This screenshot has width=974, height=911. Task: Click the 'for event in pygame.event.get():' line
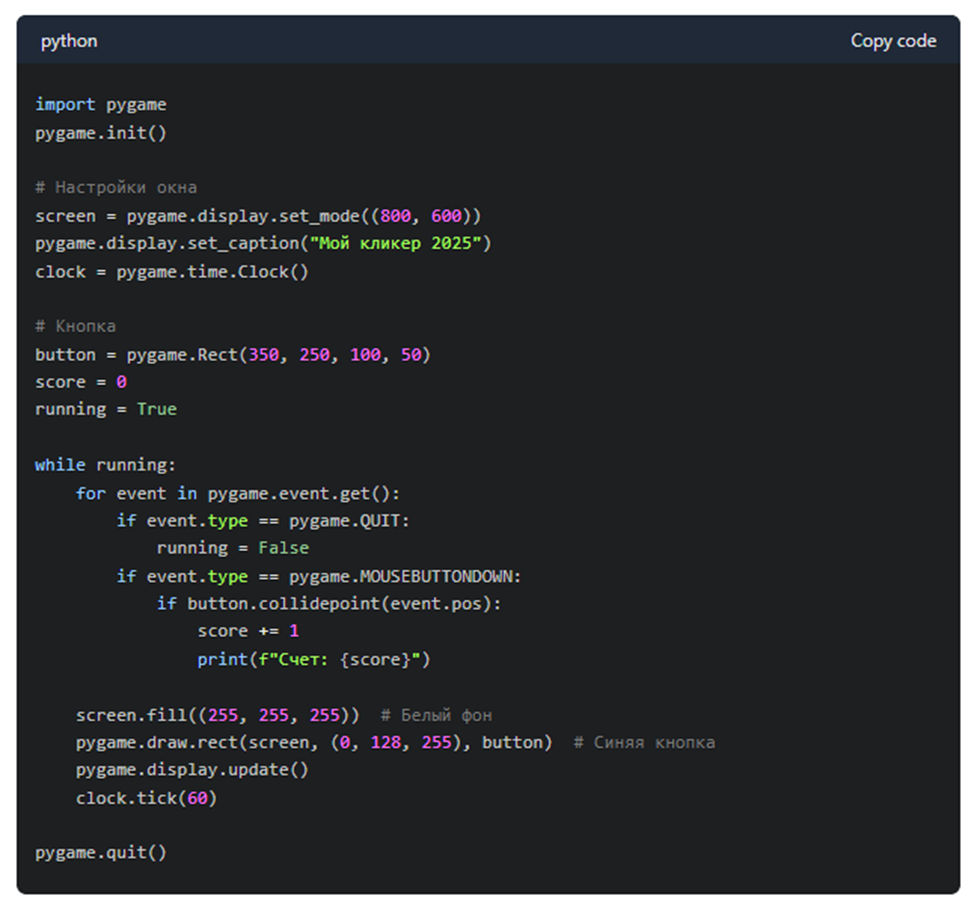[238, 494]
